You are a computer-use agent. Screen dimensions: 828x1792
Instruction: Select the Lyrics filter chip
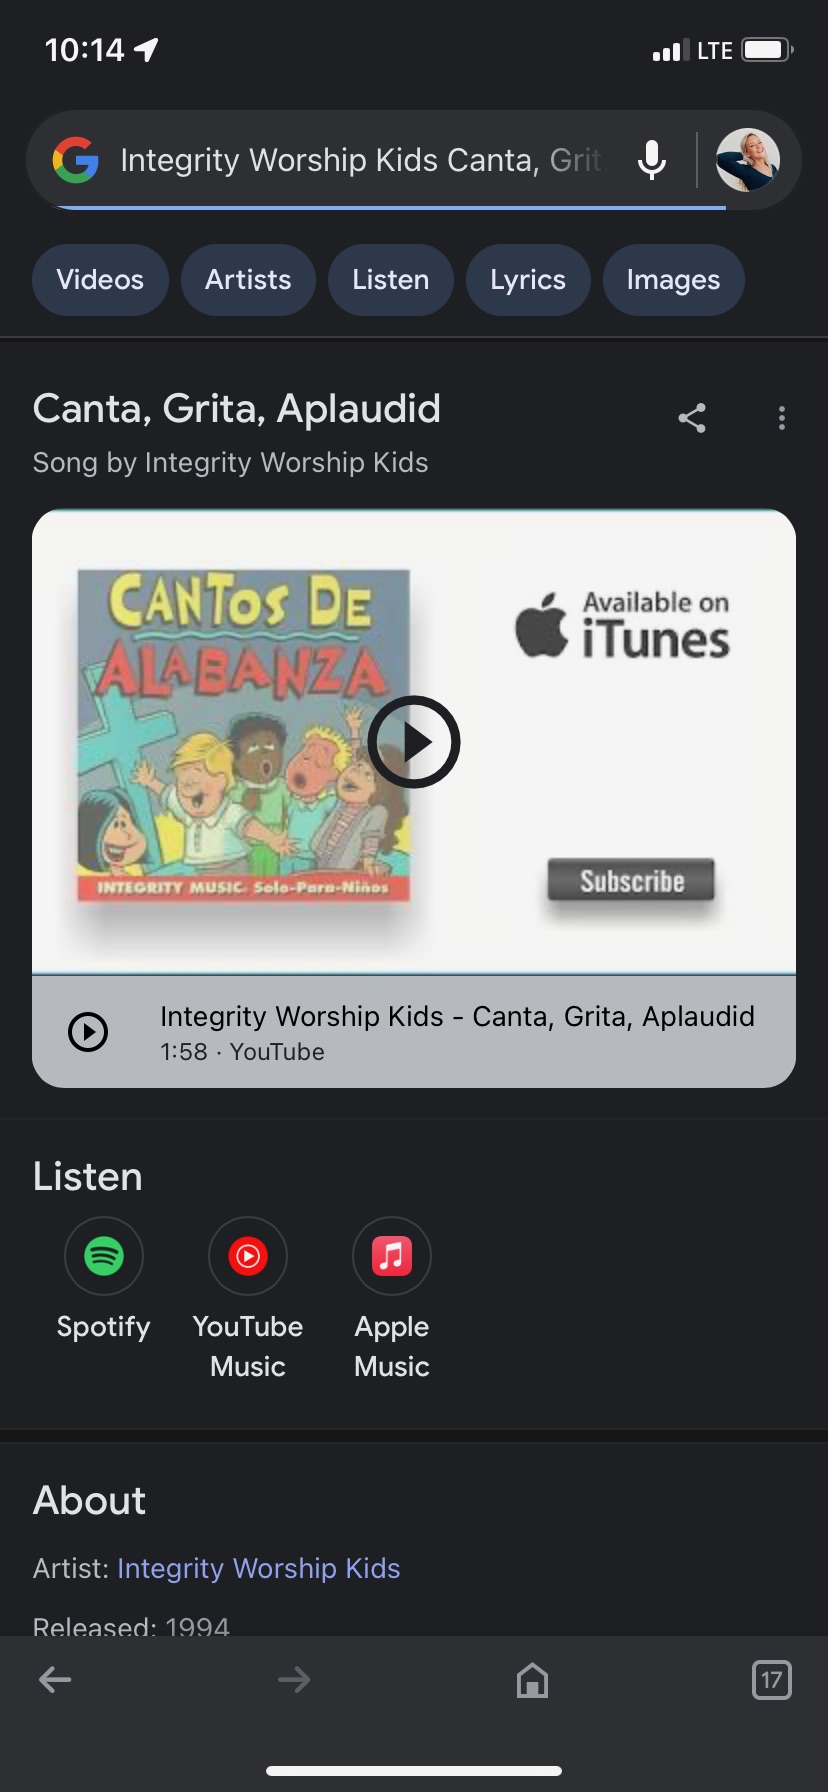click(528, 280)
